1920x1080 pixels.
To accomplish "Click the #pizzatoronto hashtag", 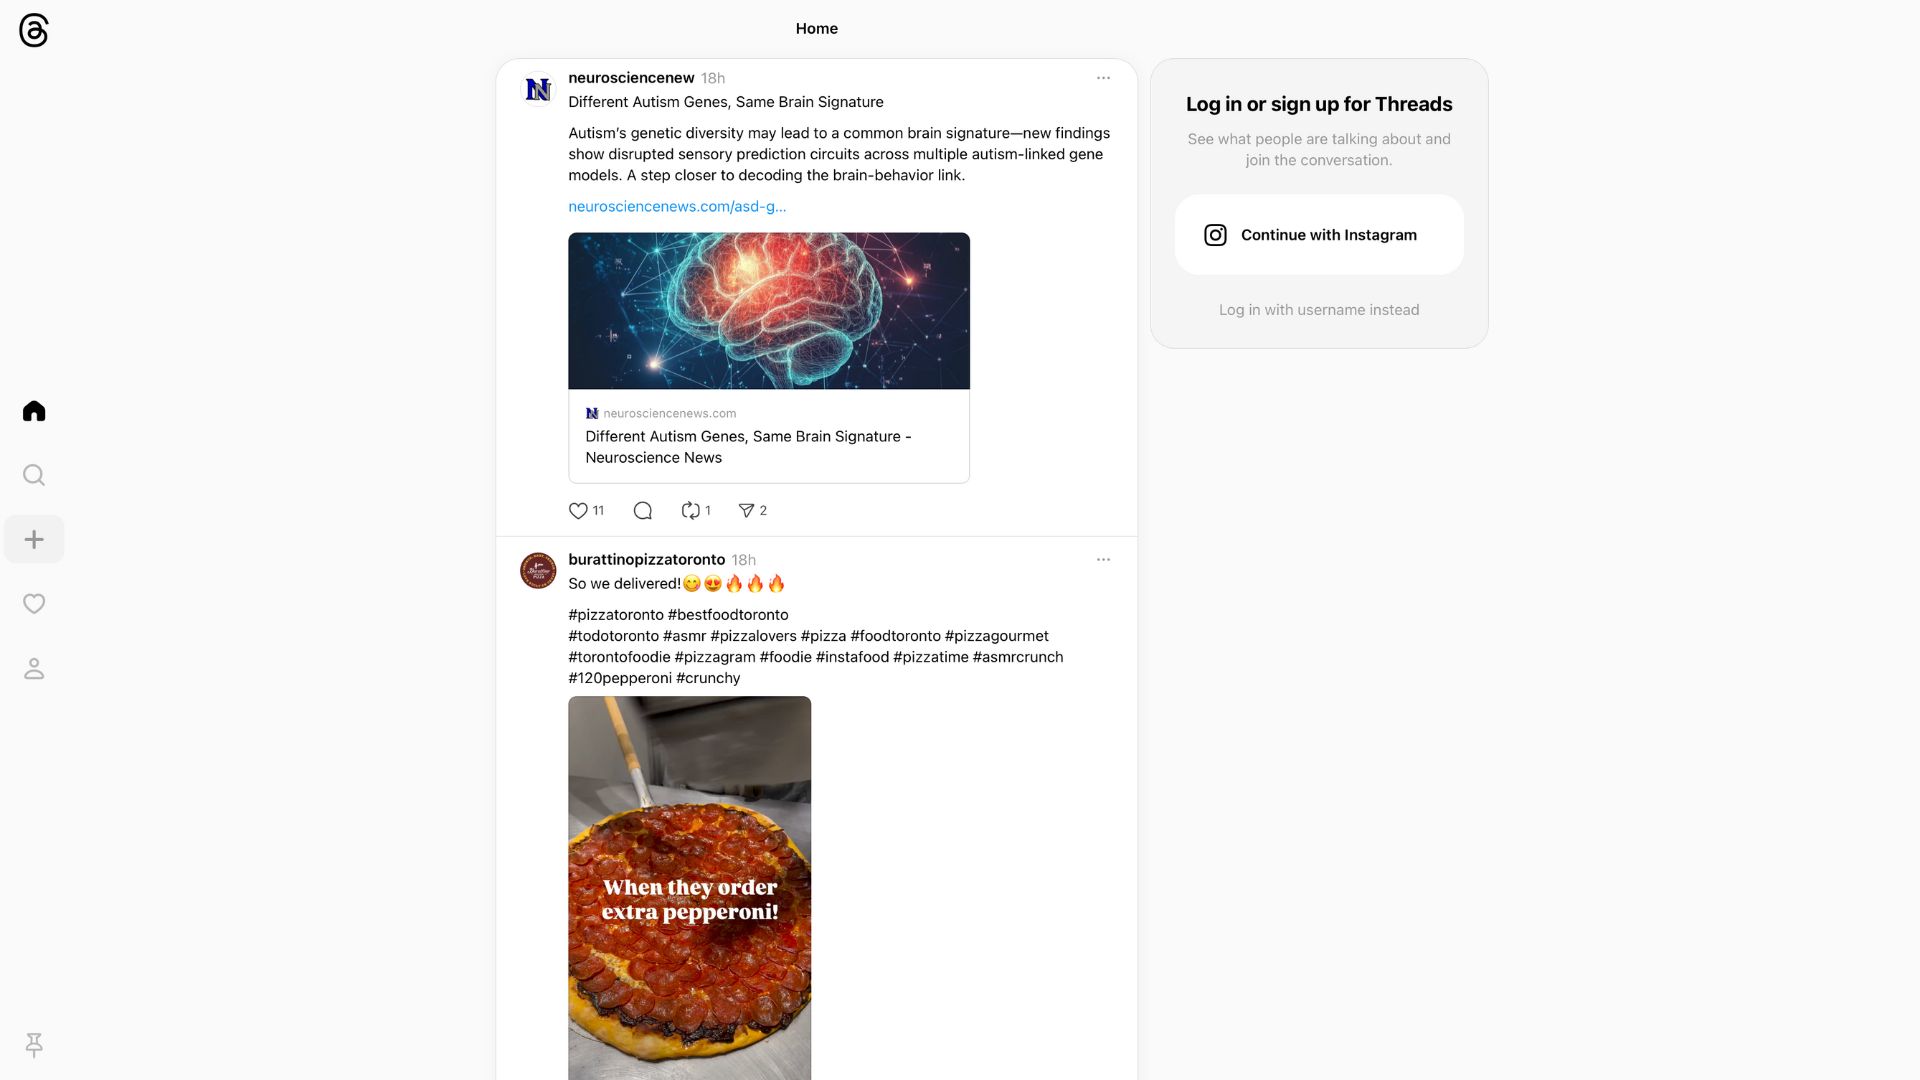I will [616, 615].
